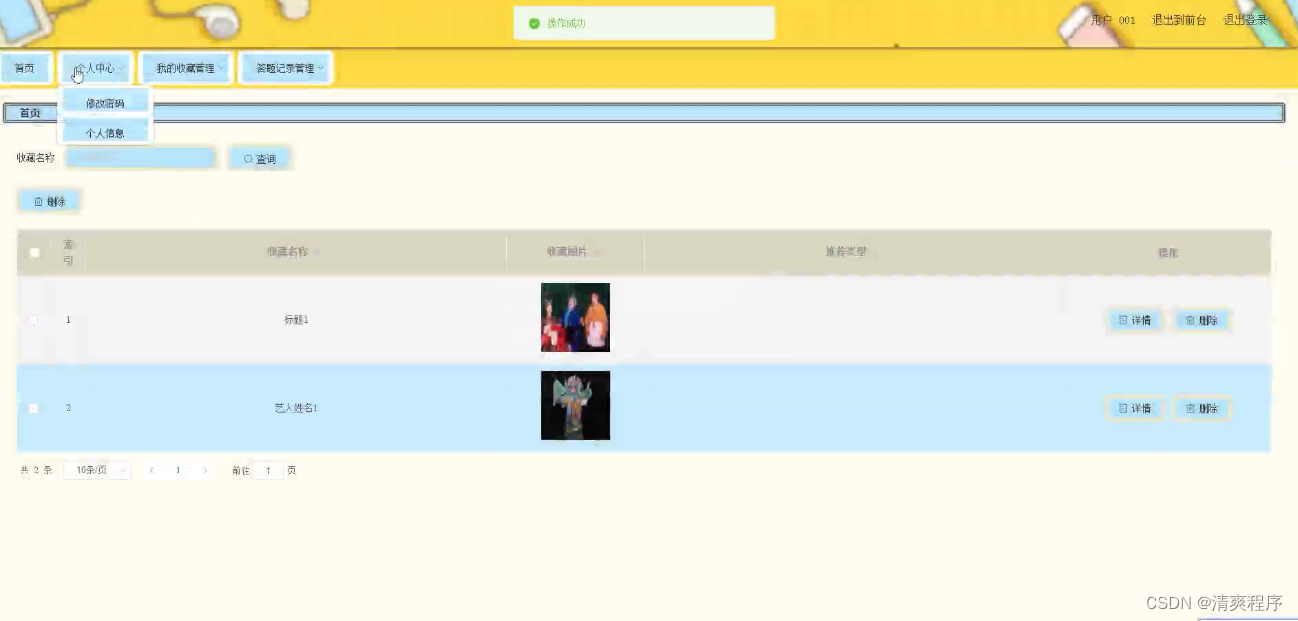
Task: Click the 标题1 name cell
Action: tap(296, 320)
